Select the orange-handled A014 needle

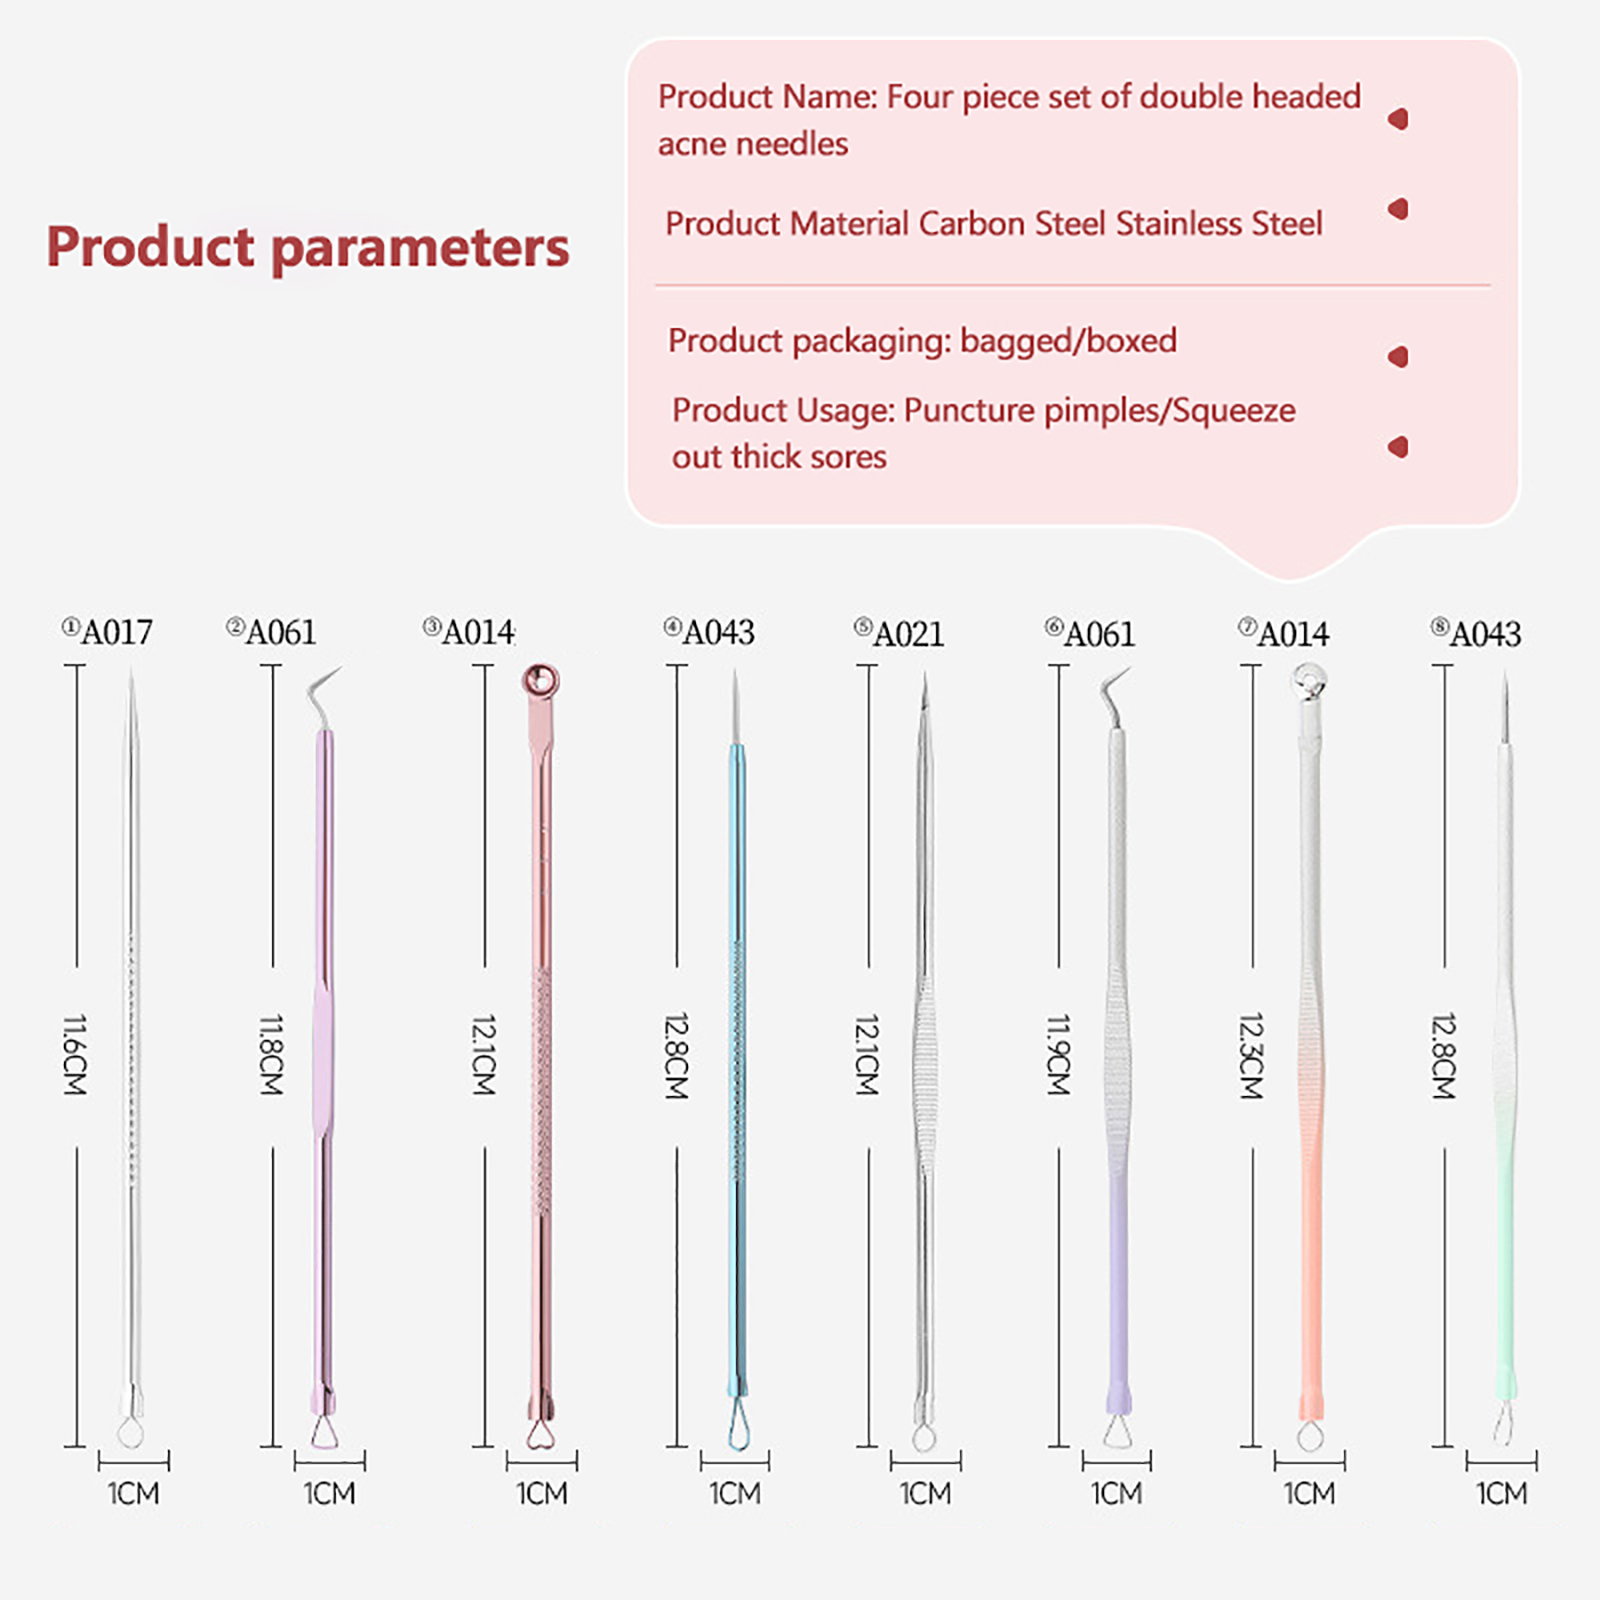1310,1050
